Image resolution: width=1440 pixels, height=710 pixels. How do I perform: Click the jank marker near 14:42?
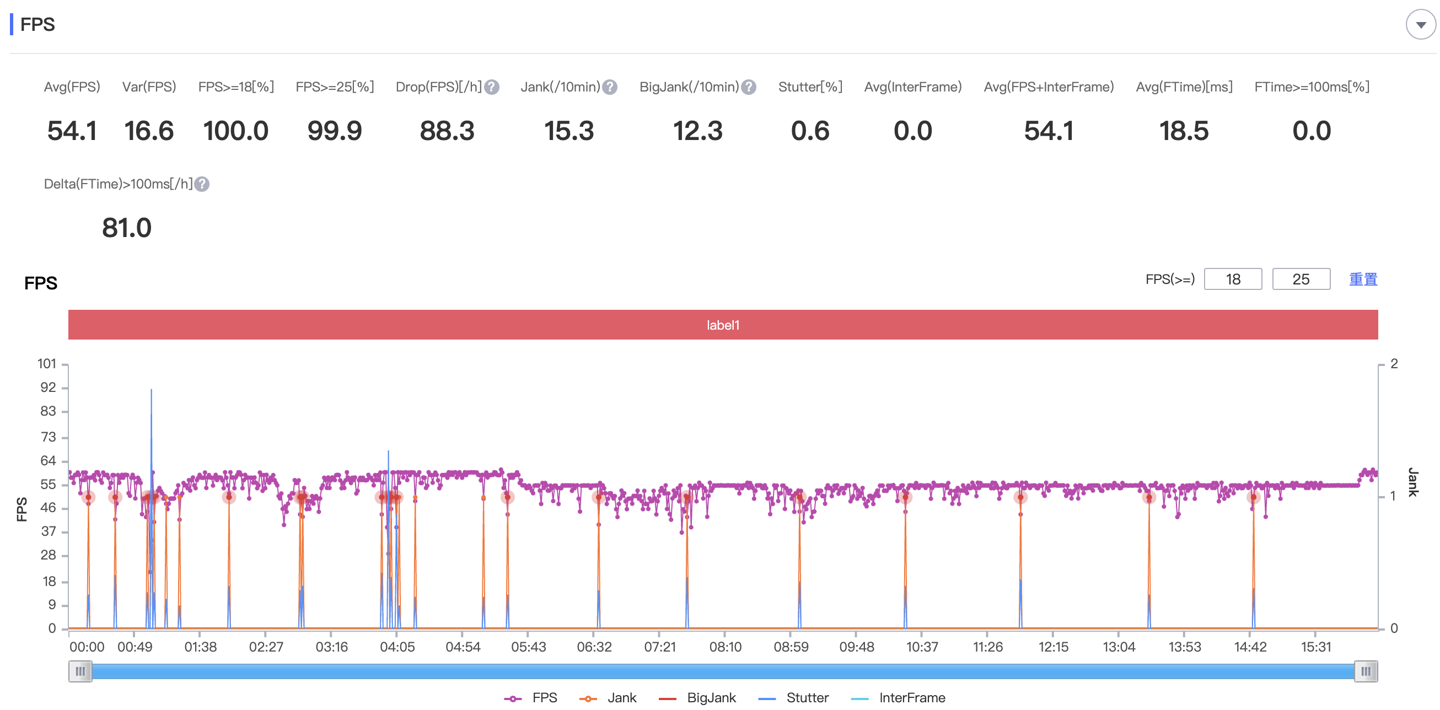1253,497
